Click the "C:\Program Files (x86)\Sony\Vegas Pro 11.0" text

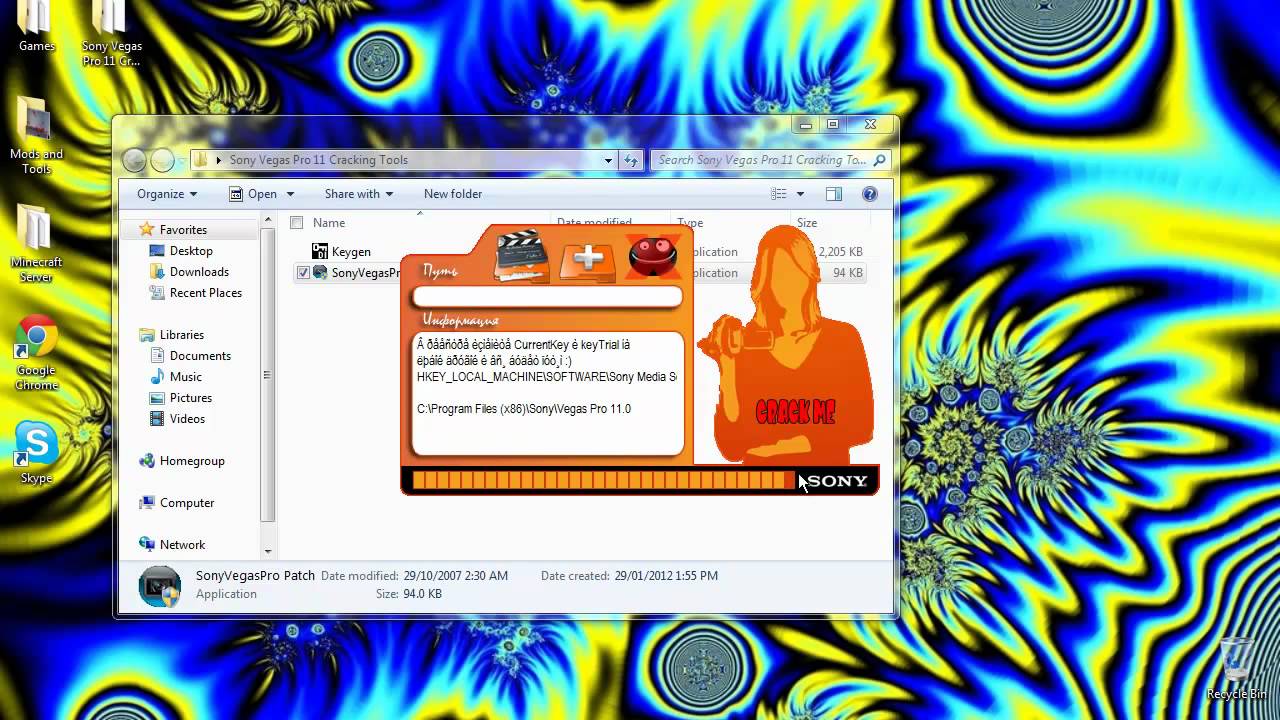[x=524, y=409]
